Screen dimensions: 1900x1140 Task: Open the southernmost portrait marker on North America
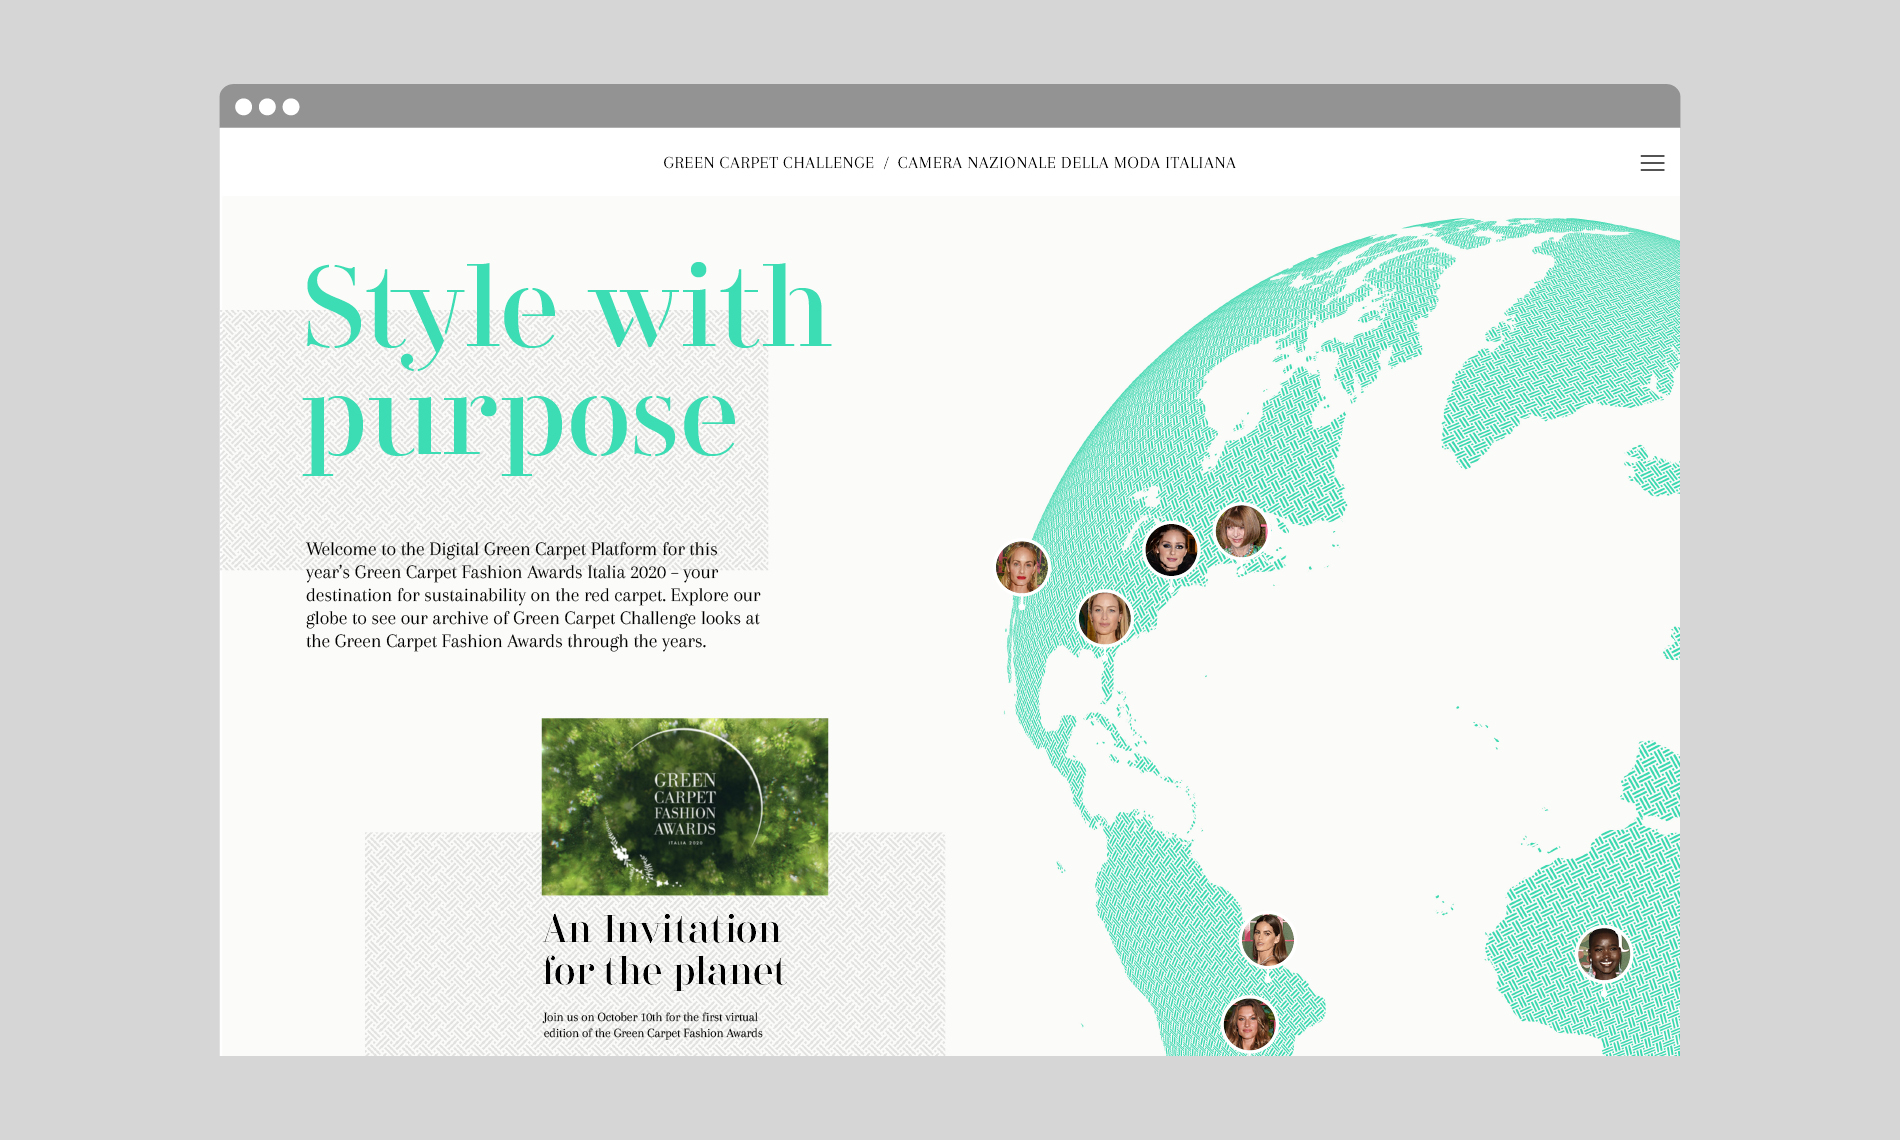(1104, 618)
